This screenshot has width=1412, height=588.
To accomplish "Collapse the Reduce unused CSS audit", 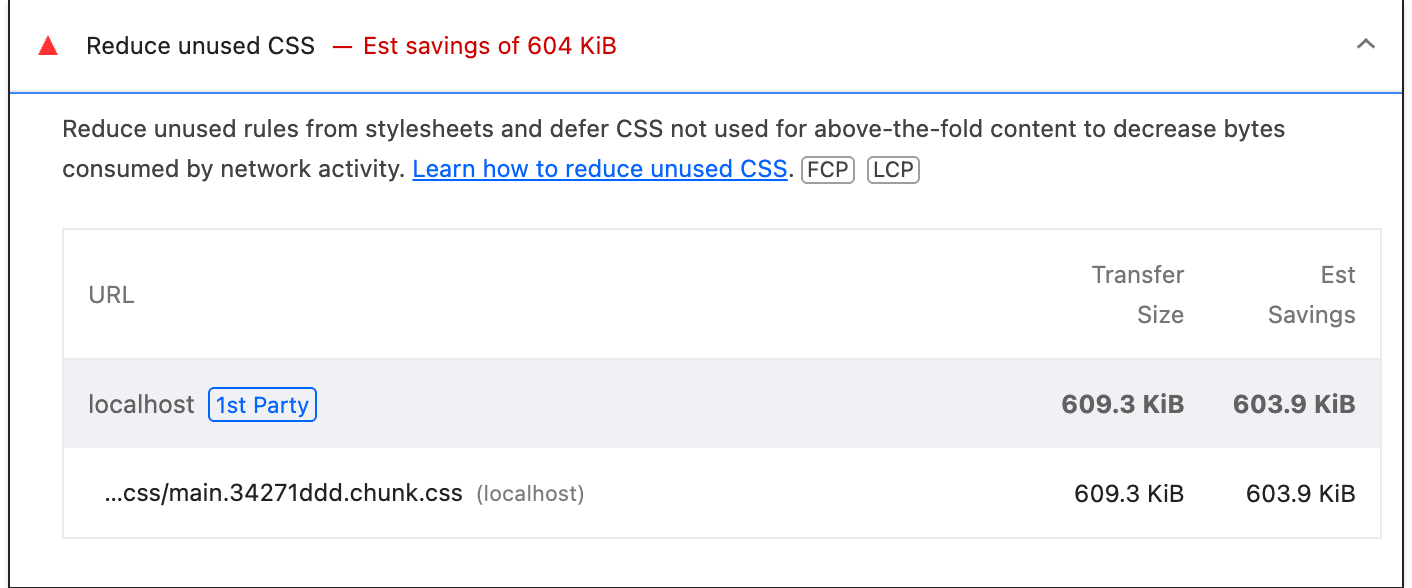I will tap(1365, 45).
